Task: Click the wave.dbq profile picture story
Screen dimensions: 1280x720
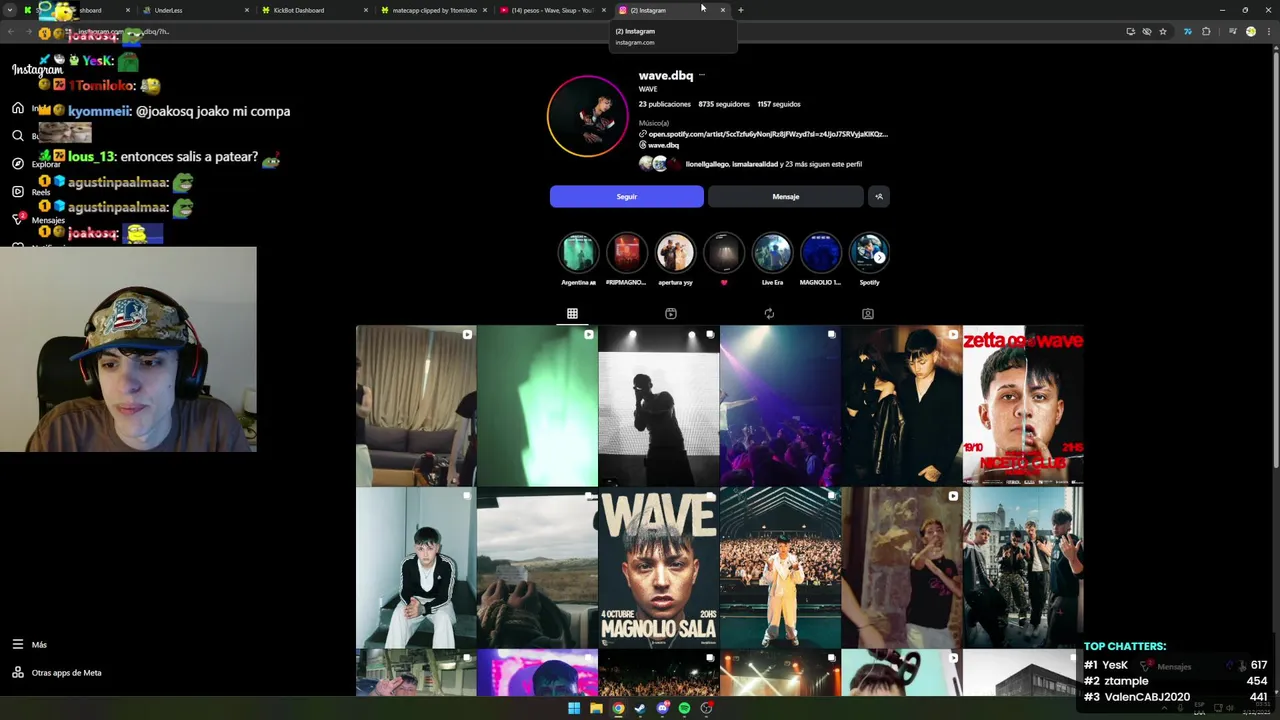Action: pyautogui.click(x=588, y=116)
